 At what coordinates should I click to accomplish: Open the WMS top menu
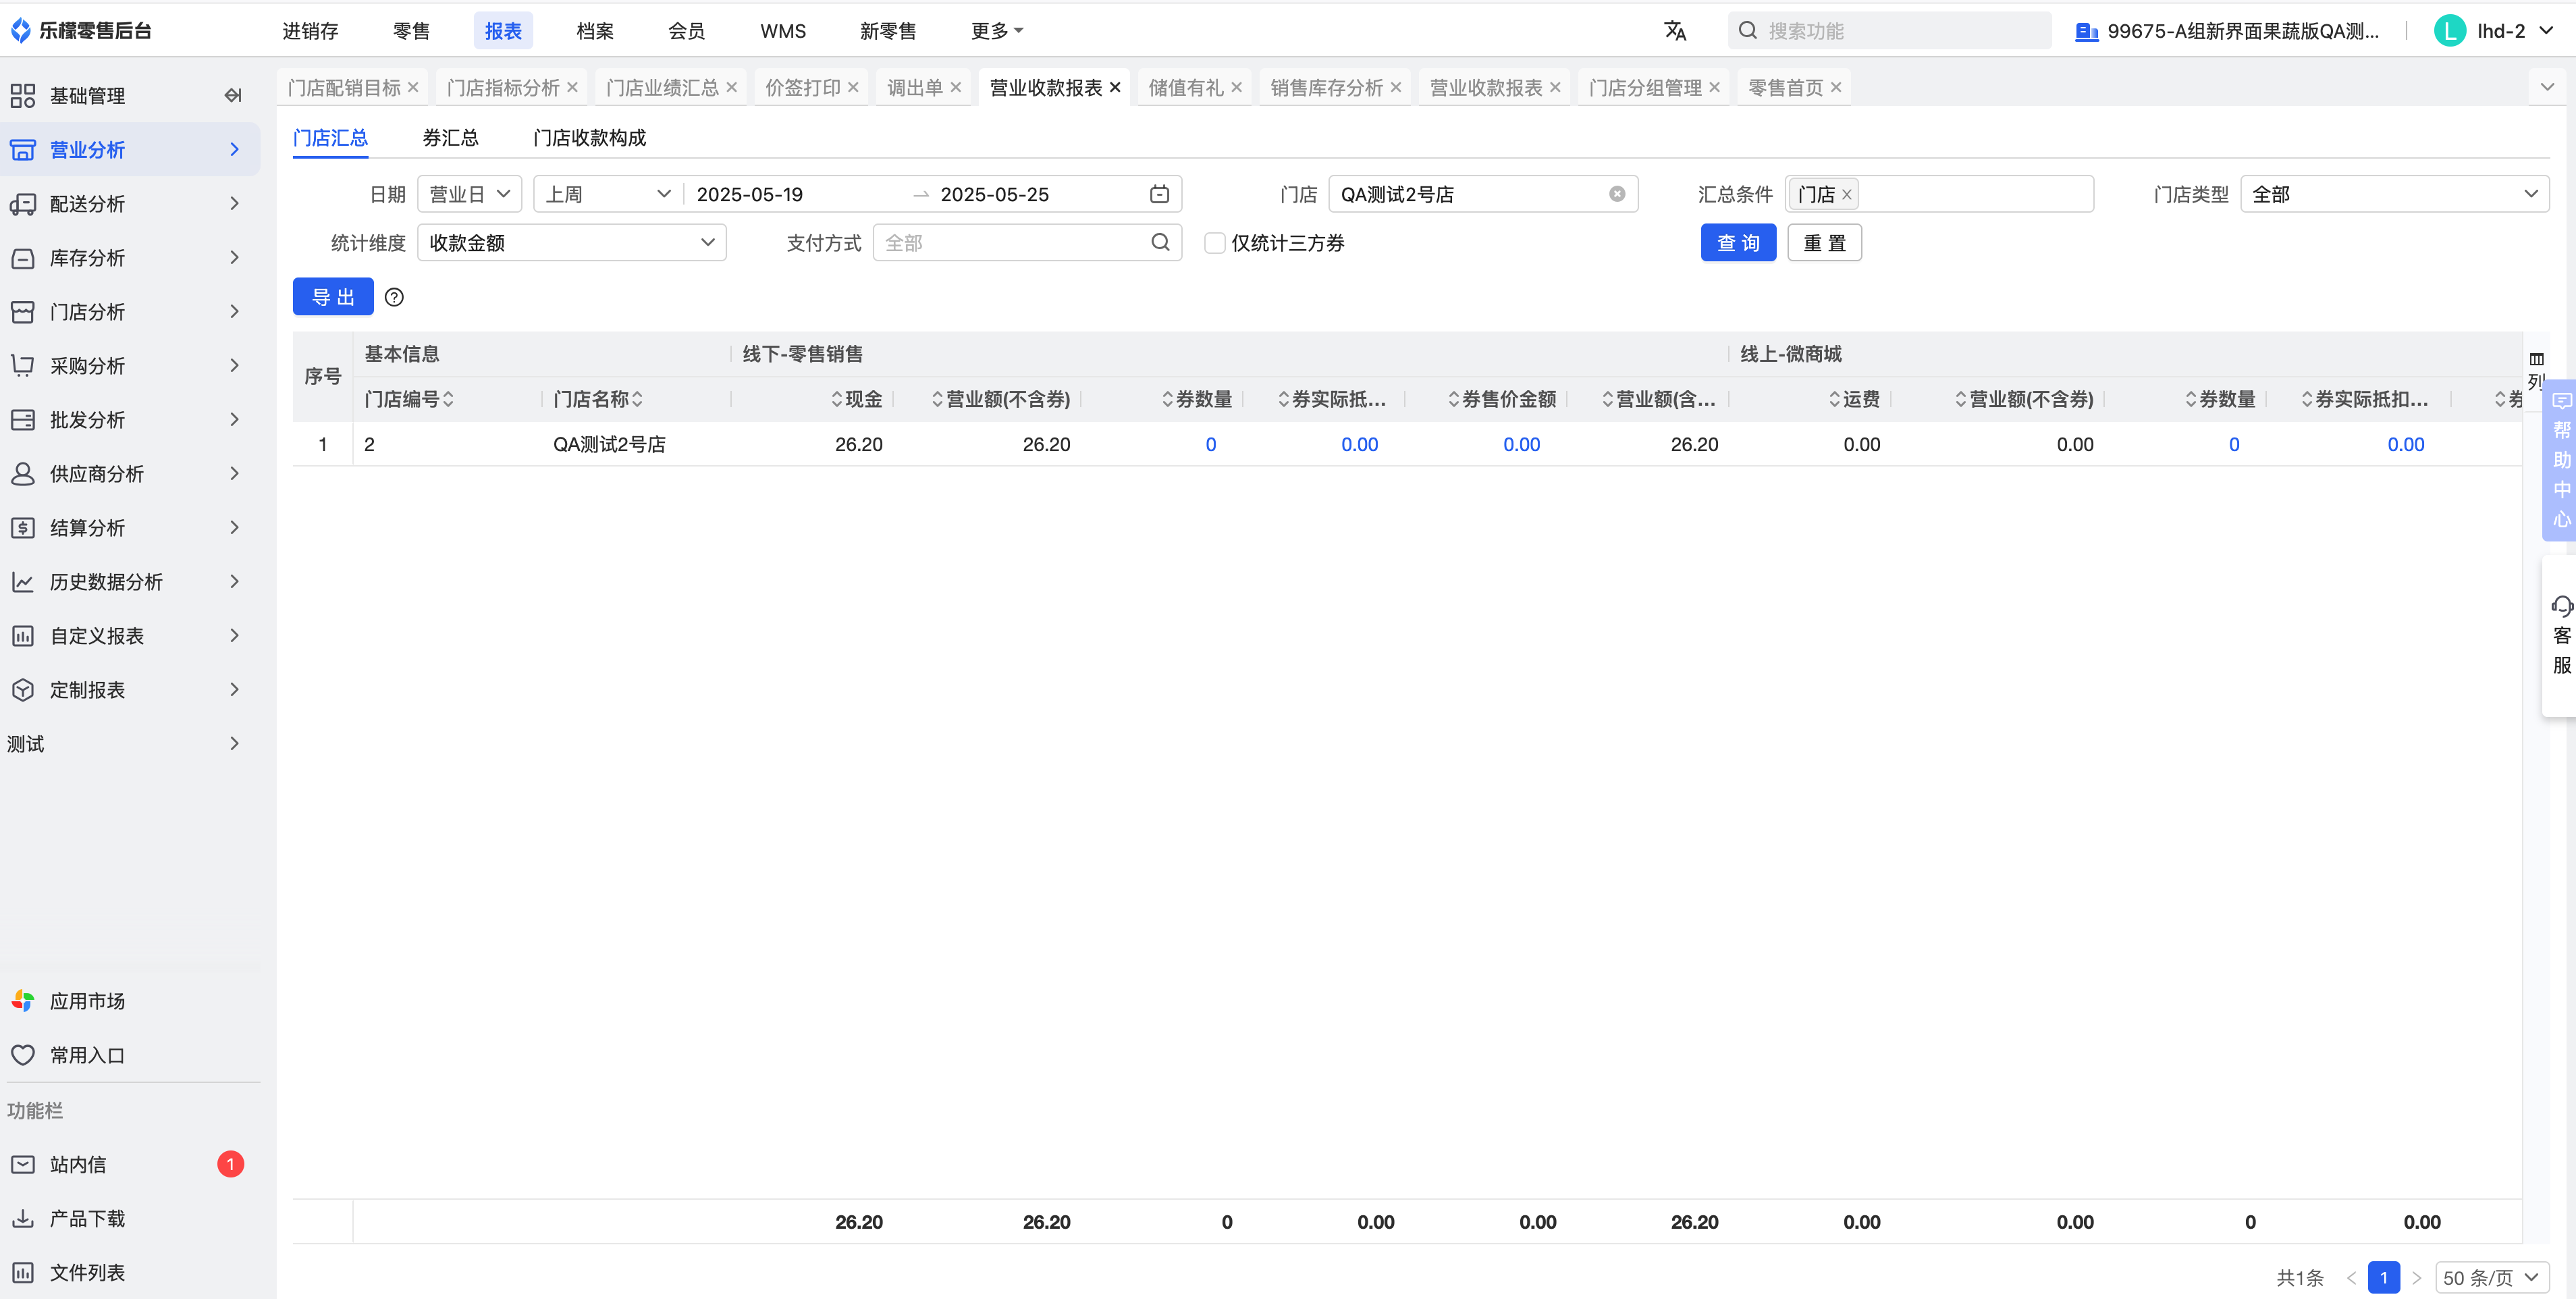pos(783,31)
